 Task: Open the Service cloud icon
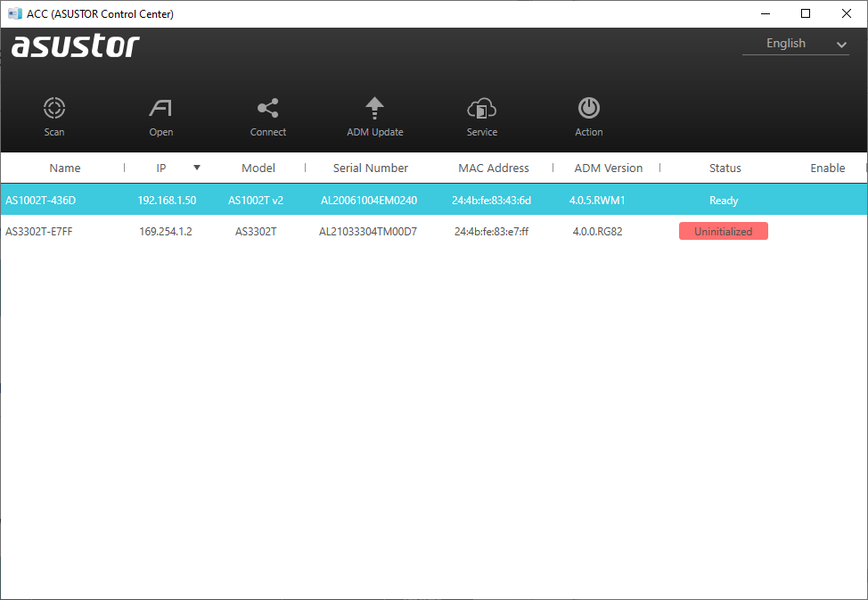[482, 108]
